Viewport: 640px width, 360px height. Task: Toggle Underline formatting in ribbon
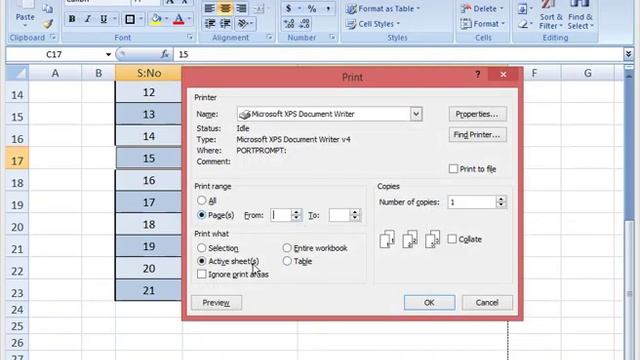tap(103, 19)
